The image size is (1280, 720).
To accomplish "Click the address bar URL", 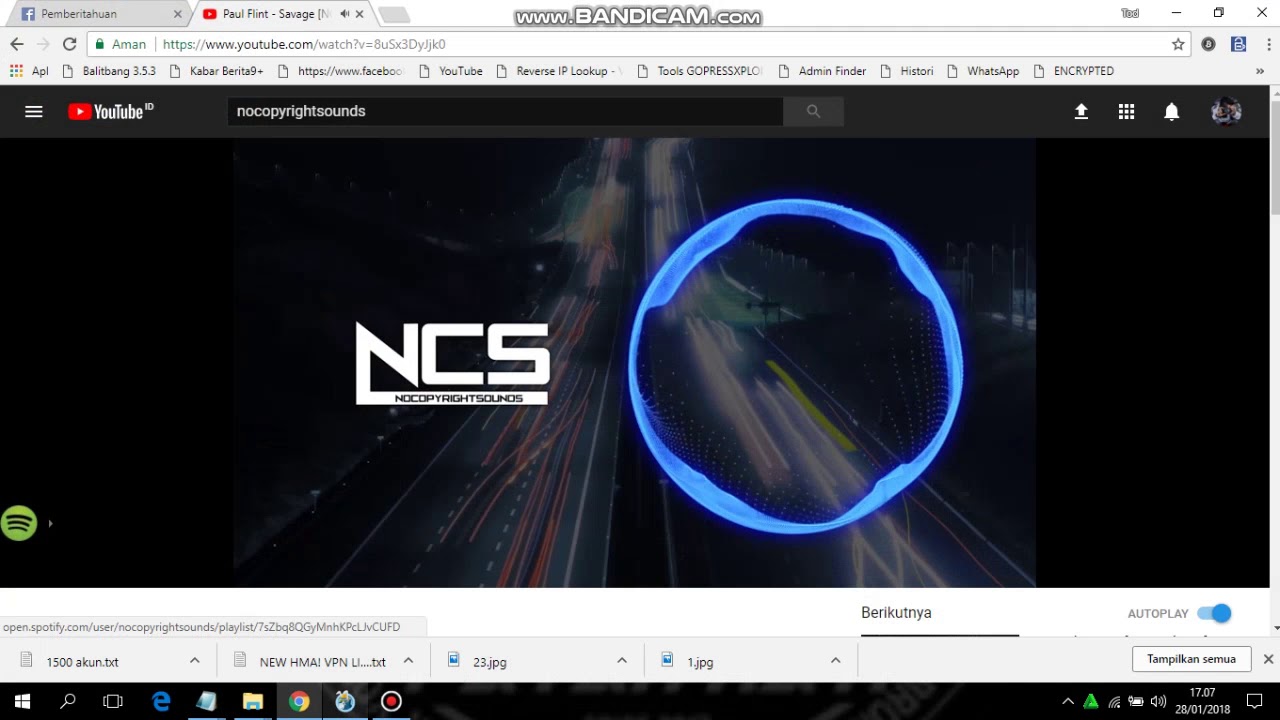I will (x=304, y=44).
